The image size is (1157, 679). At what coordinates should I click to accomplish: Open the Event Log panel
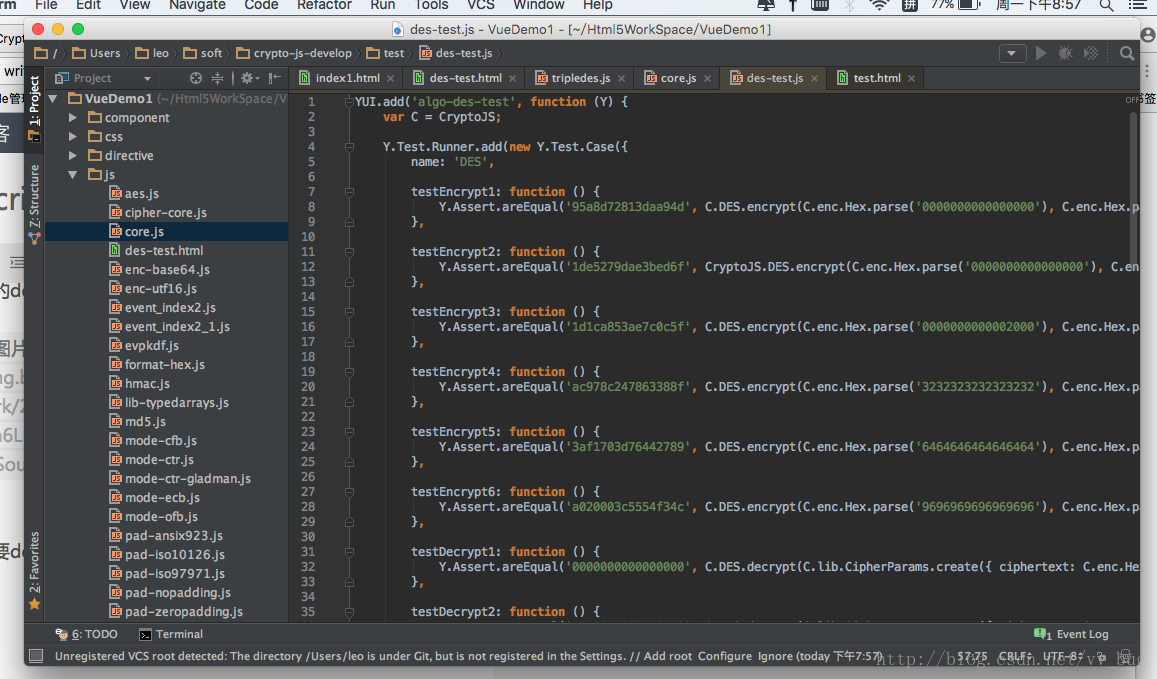[x=1071, y=634]
